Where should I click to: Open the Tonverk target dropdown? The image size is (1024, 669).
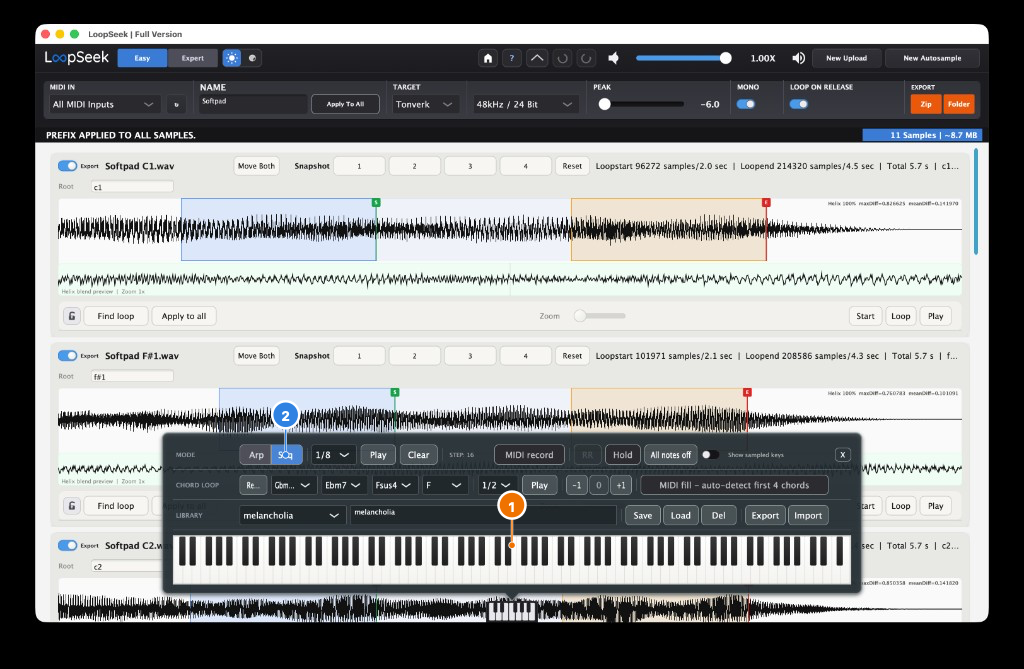pos(424,105)
